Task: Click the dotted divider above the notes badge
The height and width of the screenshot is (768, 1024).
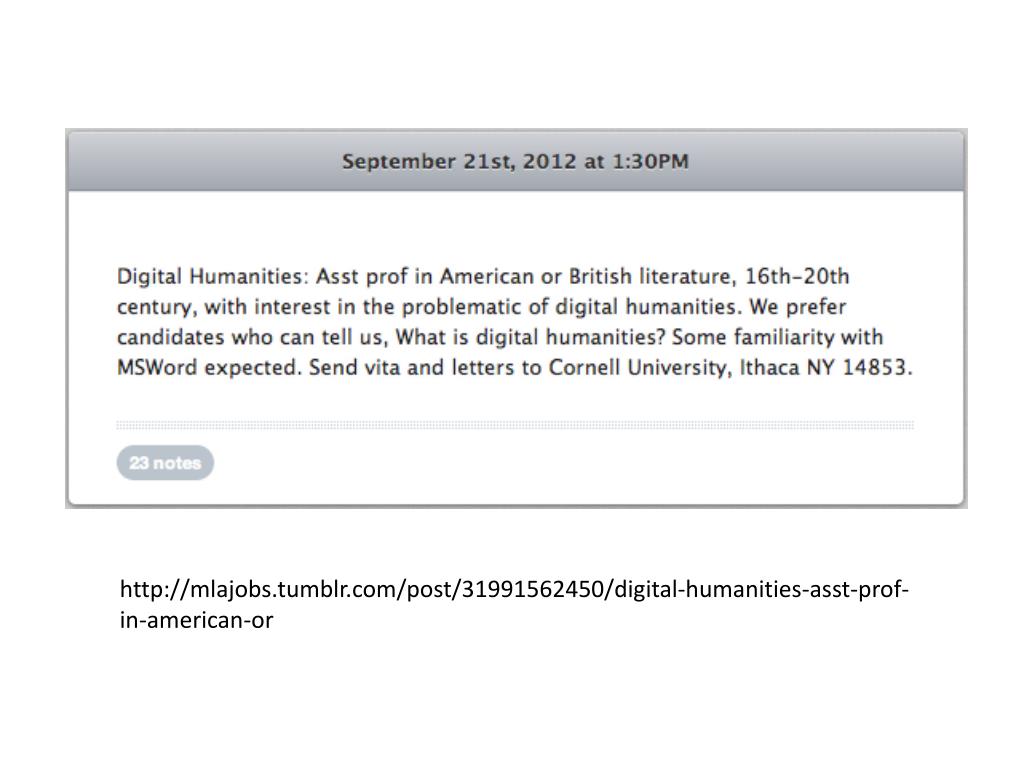Action: click(x=515, y=425)
